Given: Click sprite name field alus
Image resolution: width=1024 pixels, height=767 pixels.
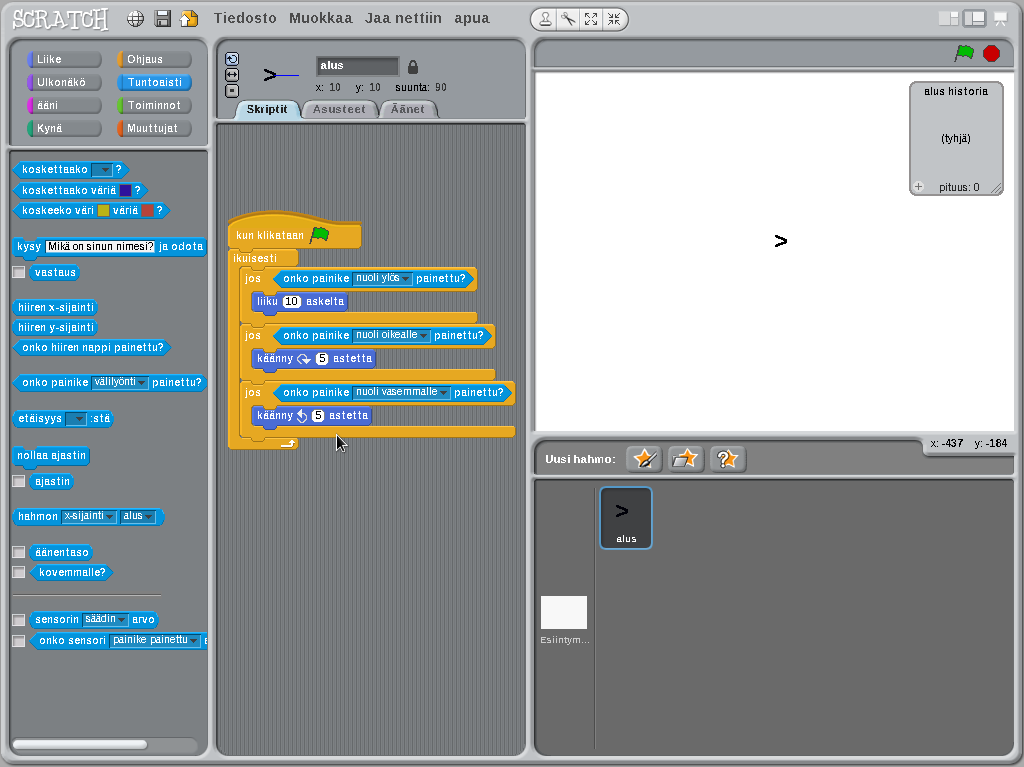Looking at the screenshot, I should (x=357, y=65).
